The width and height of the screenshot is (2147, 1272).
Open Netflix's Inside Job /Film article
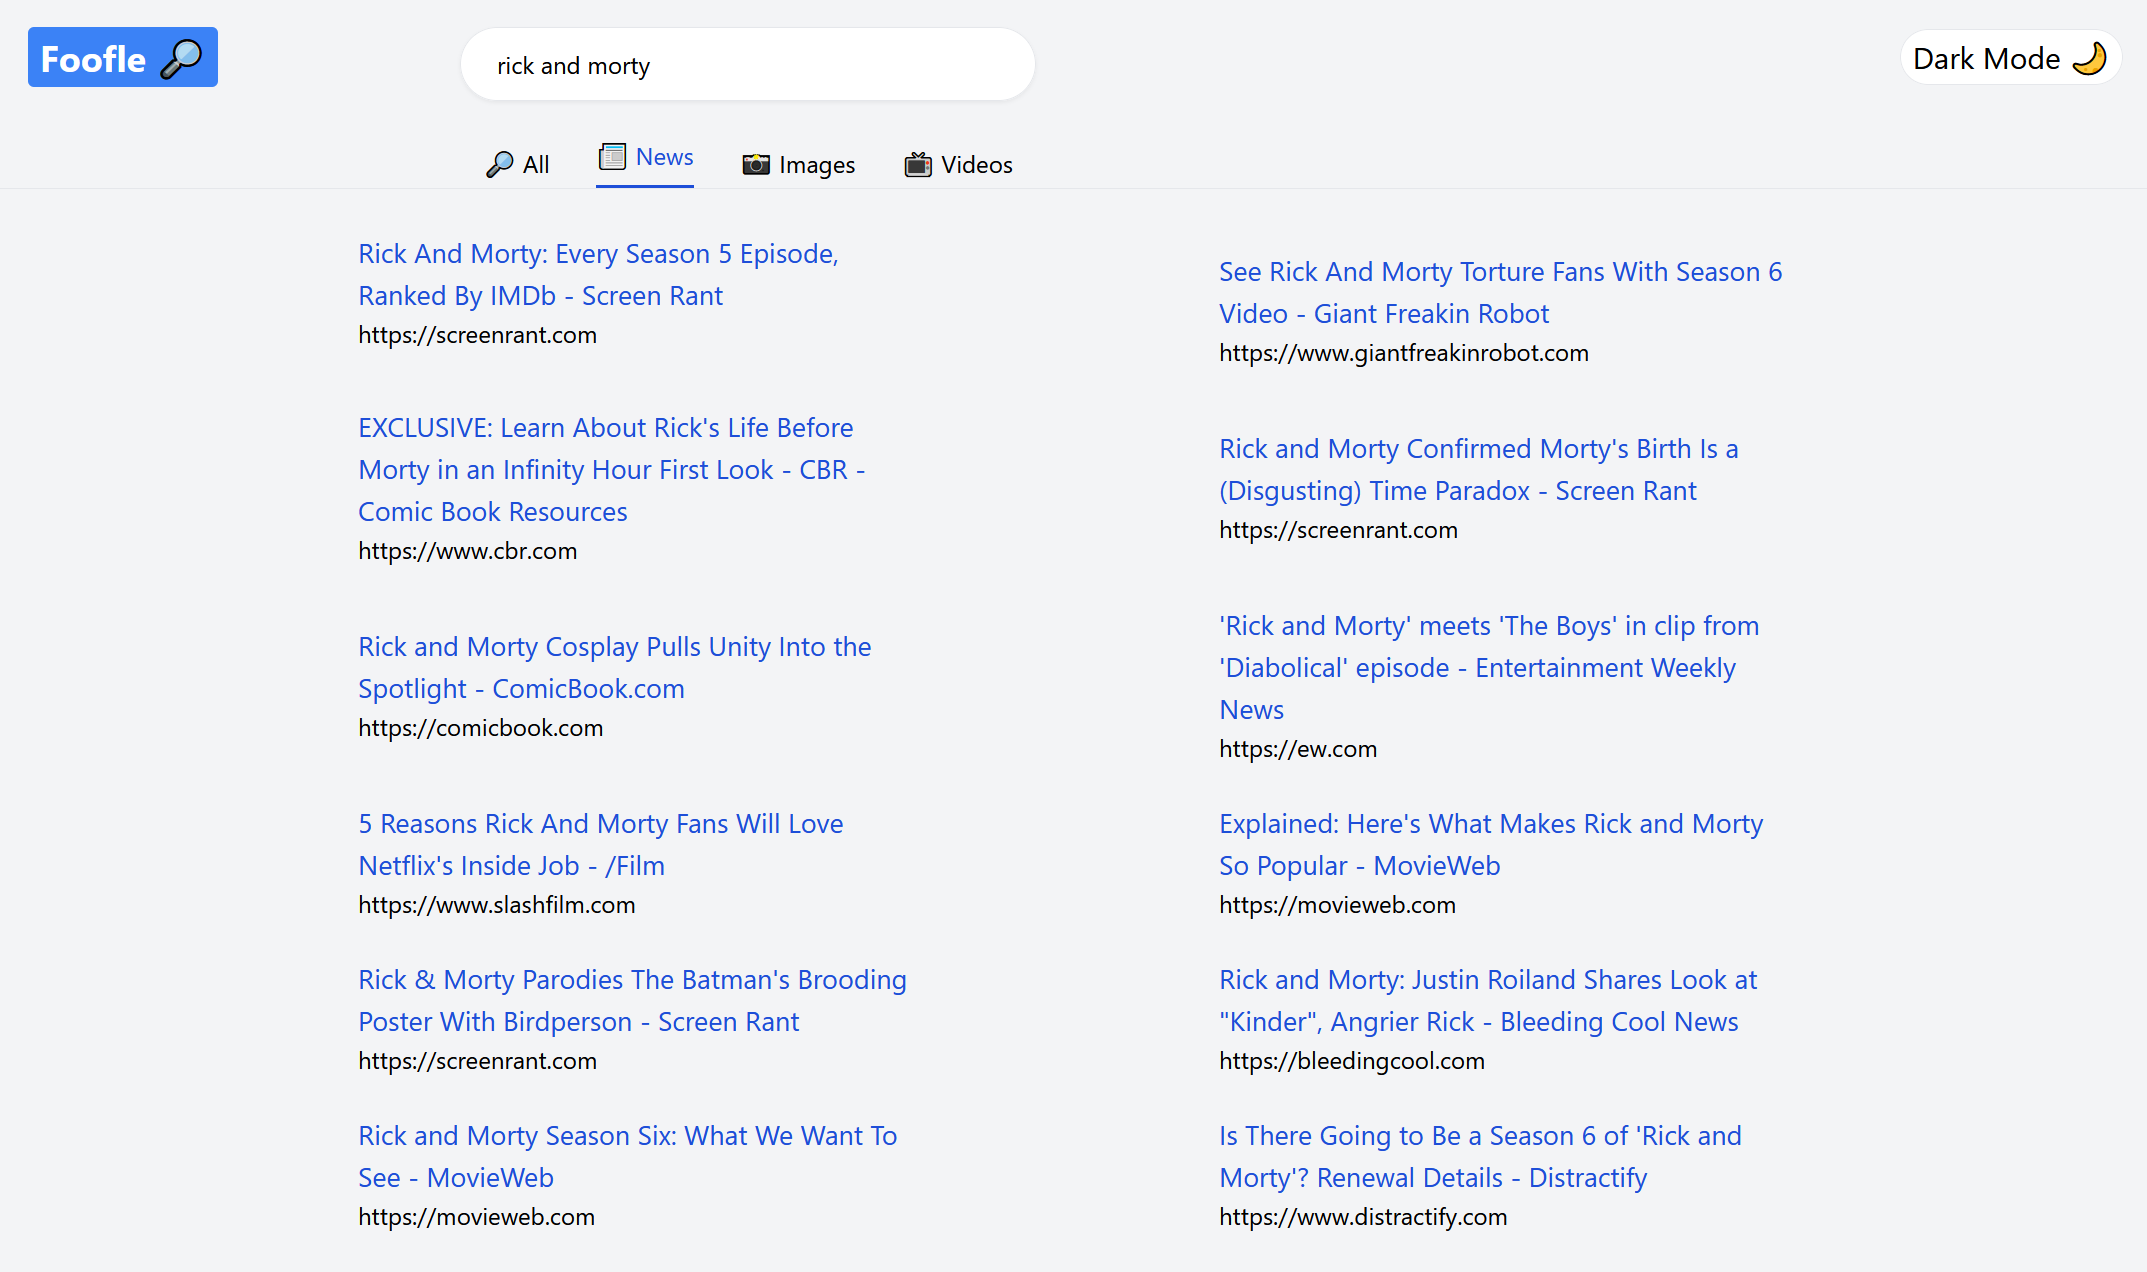point(600,844)
